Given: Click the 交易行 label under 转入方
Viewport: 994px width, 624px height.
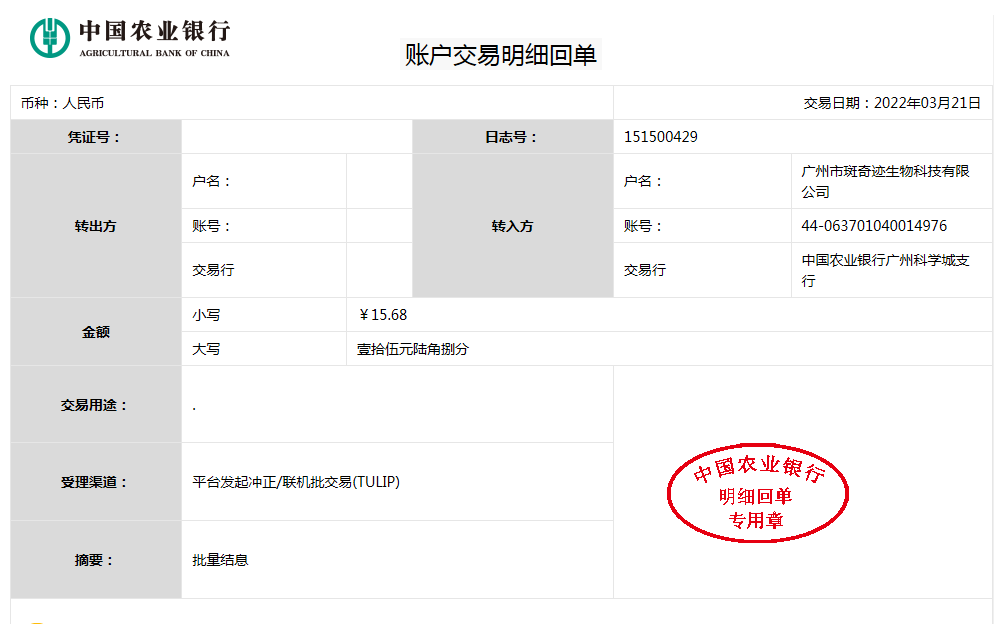Looking at the screenshot, I should (645, 270).
